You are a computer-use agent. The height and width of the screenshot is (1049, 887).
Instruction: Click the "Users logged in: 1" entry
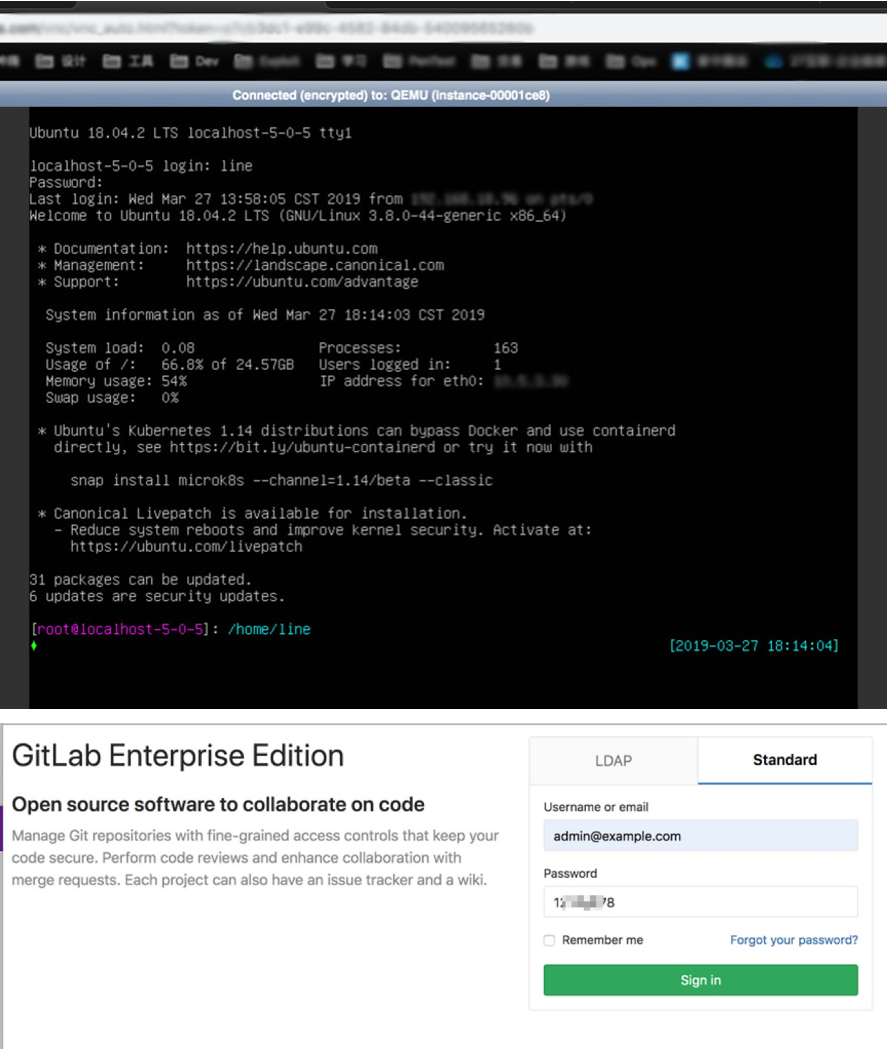(410, 365)
